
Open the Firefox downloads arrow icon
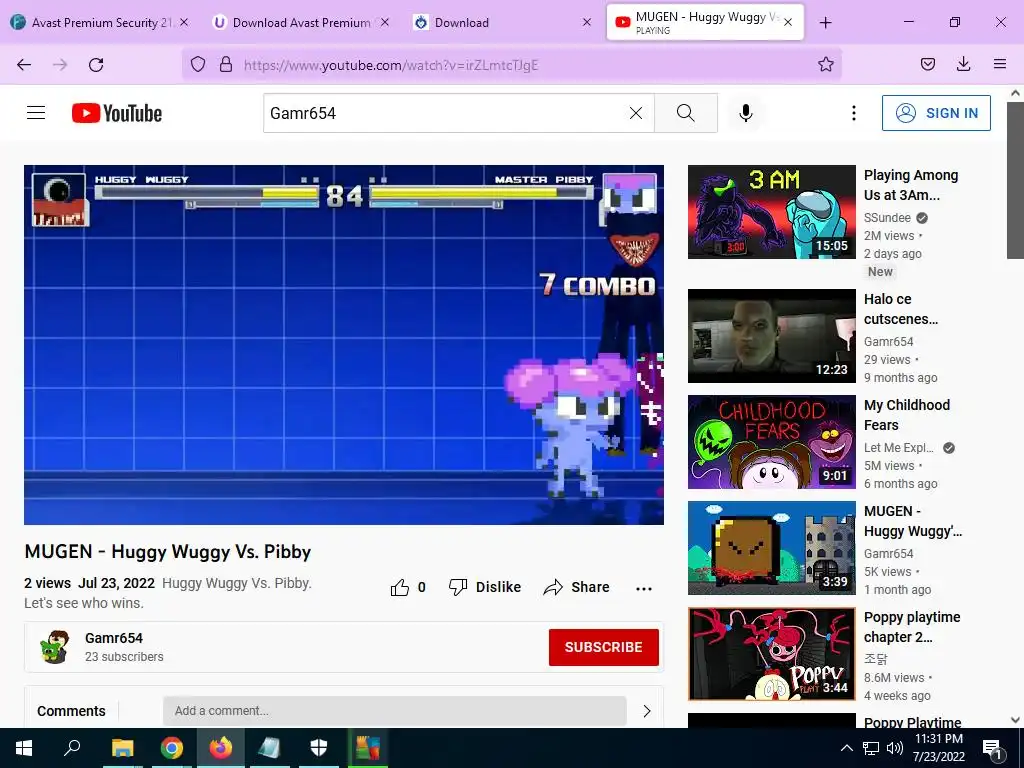(963, 64)
